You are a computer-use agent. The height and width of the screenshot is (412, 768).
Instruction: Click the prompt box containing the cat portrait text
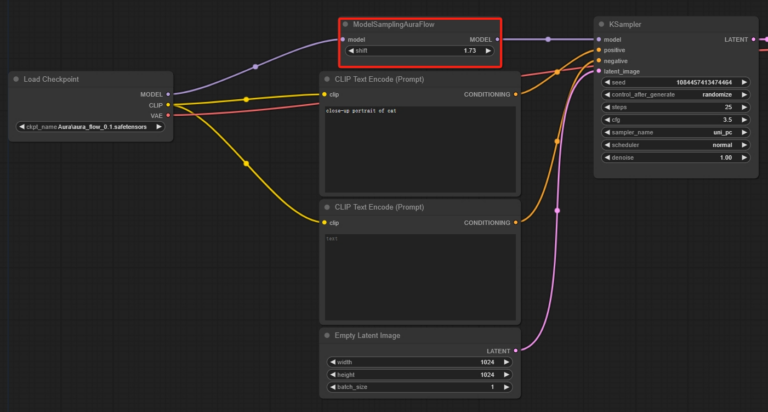coord(419,148)
